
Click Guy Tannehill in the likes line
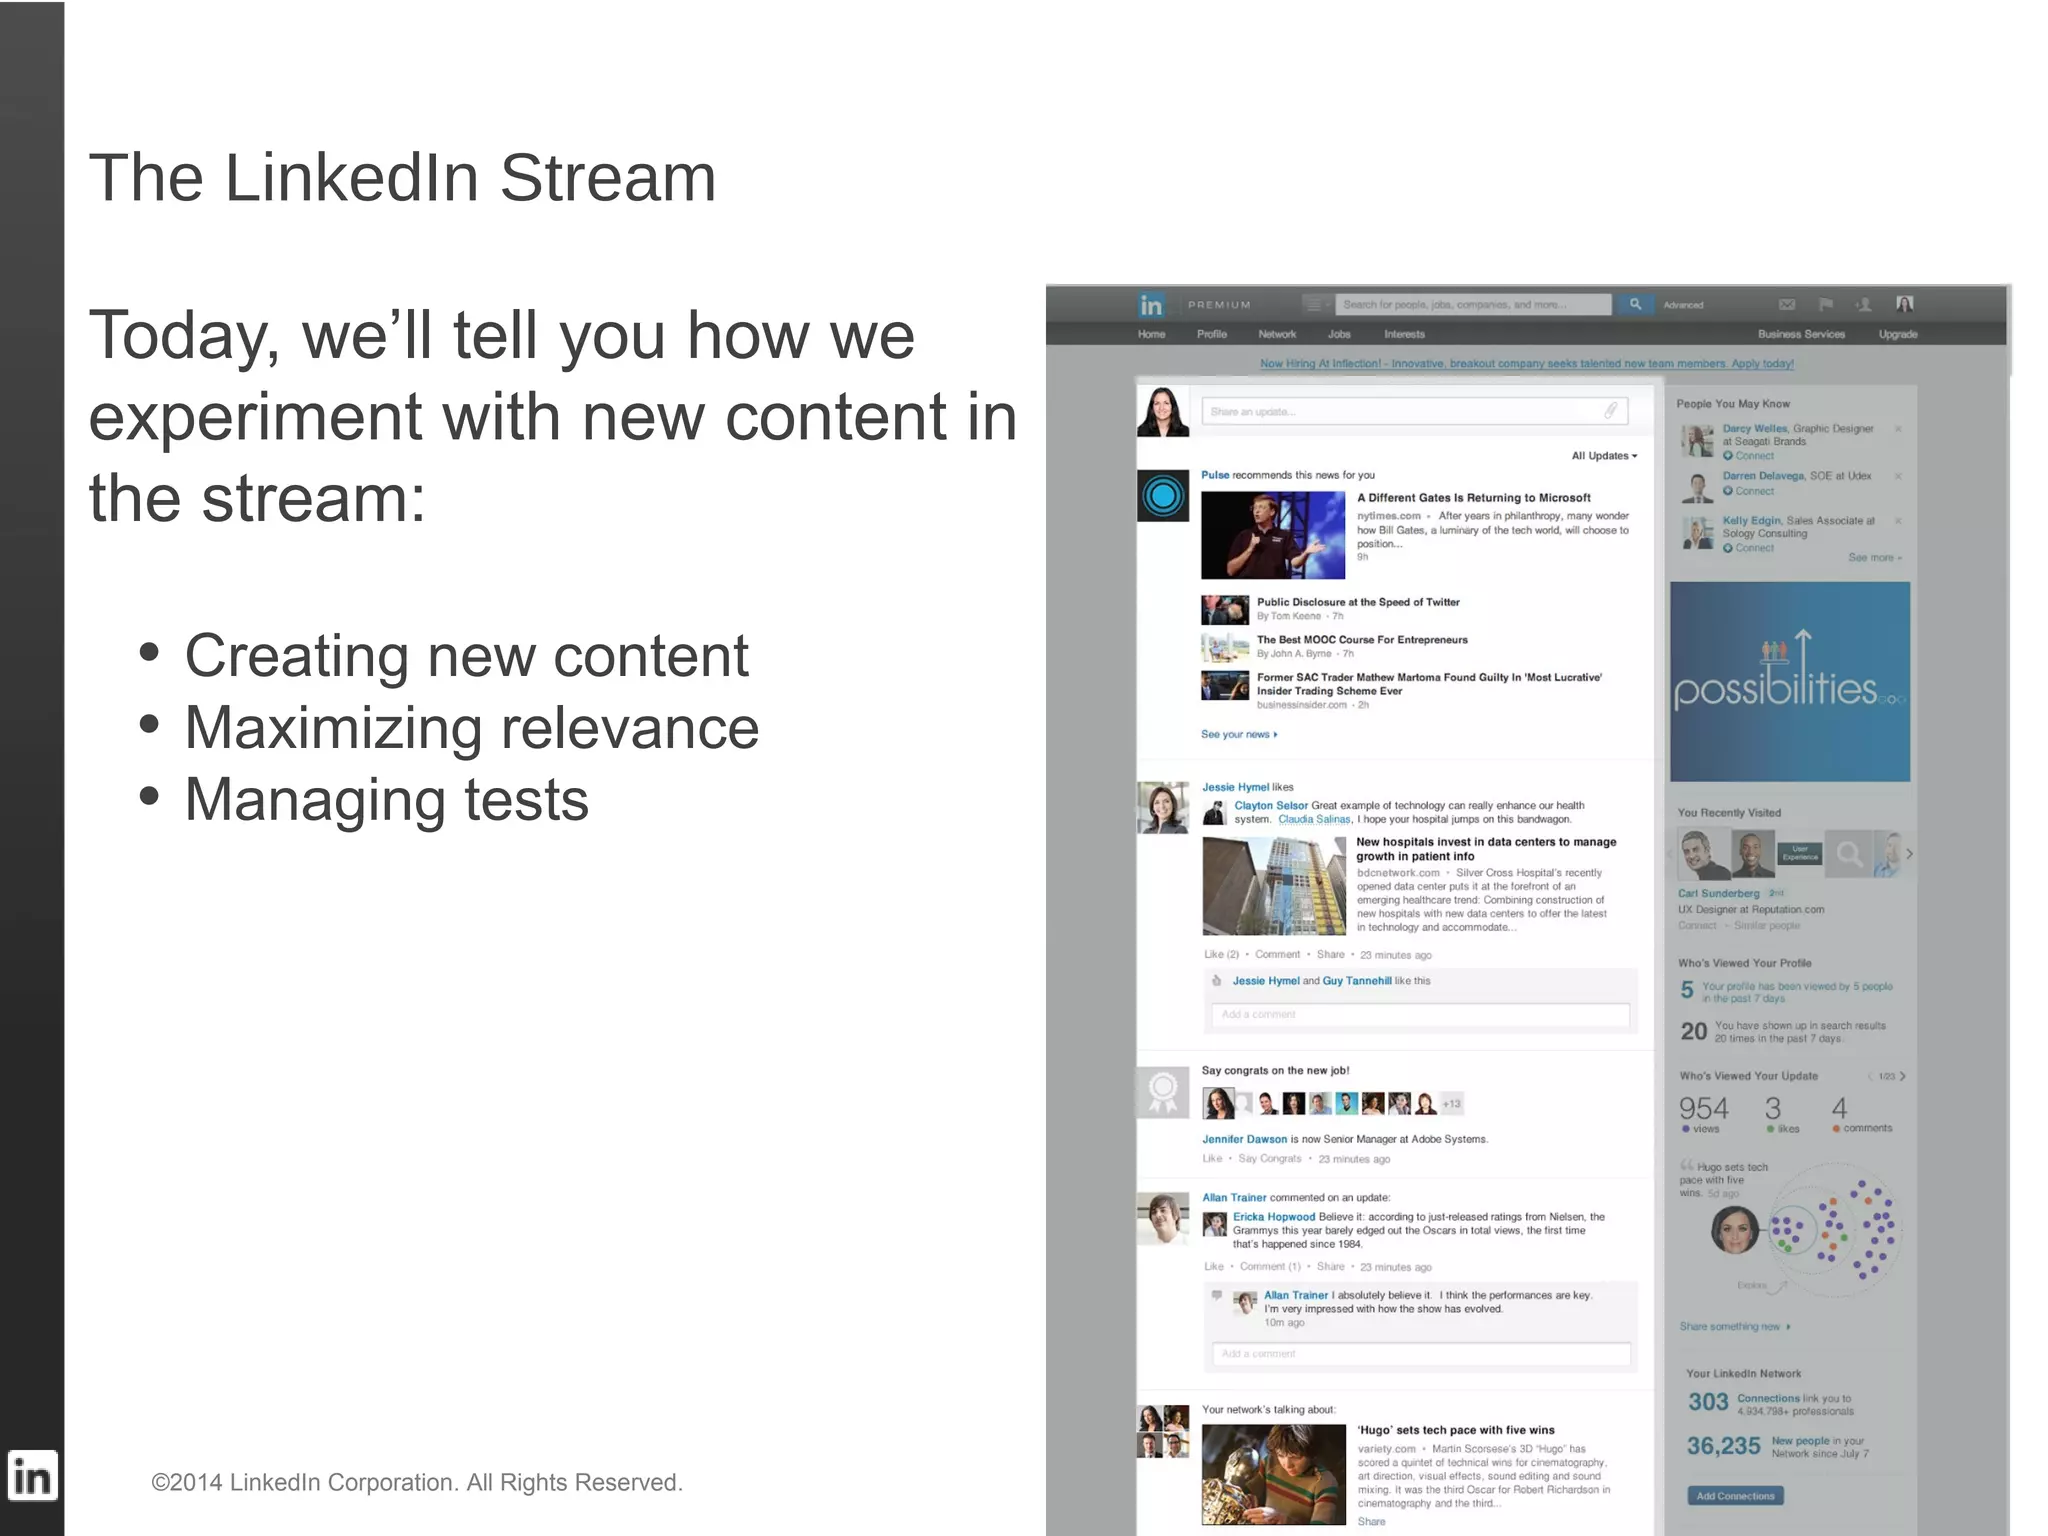(1356, 981)
